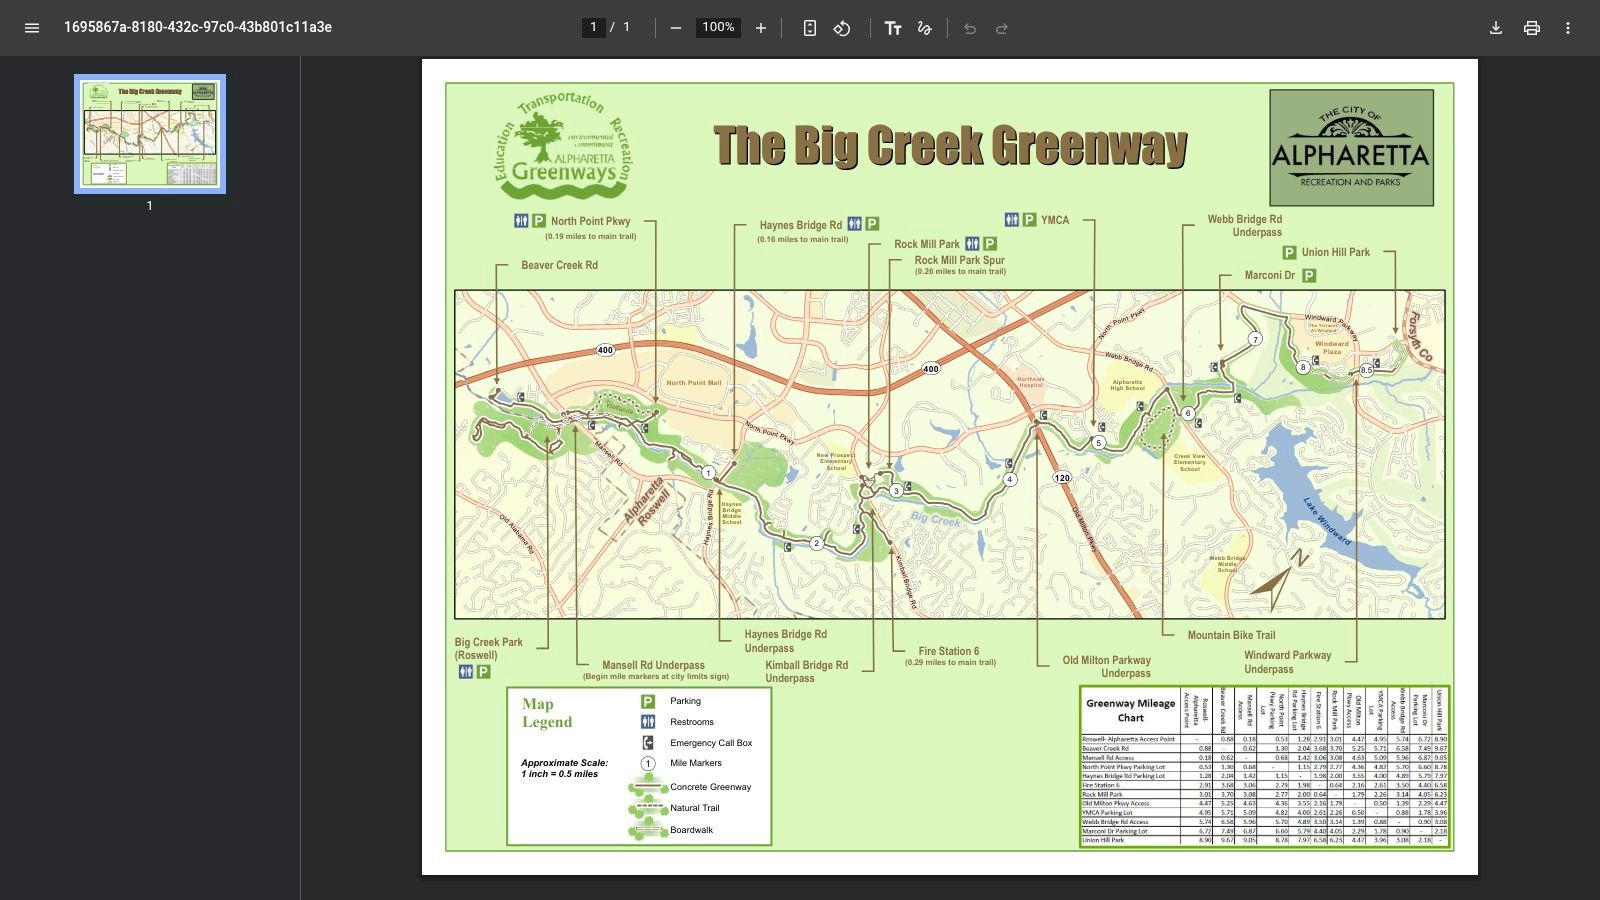Print the document
Image resolution: width=1600 pixels, height=900 pixels.
1532,28
